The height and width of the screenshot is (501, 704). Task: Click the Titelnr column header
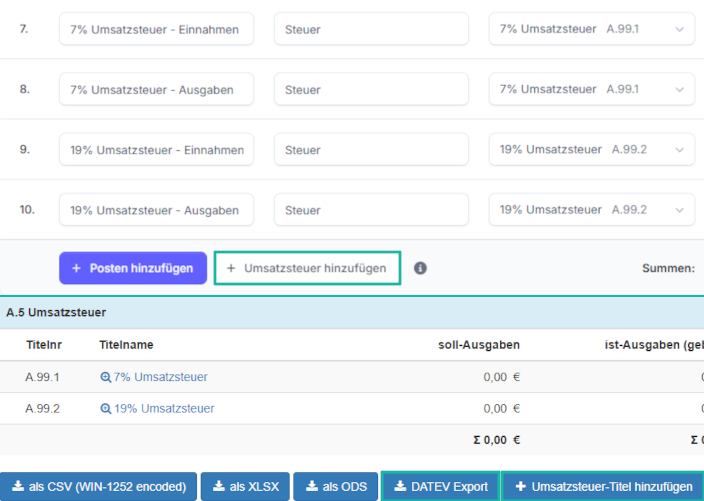click(44, 345)
